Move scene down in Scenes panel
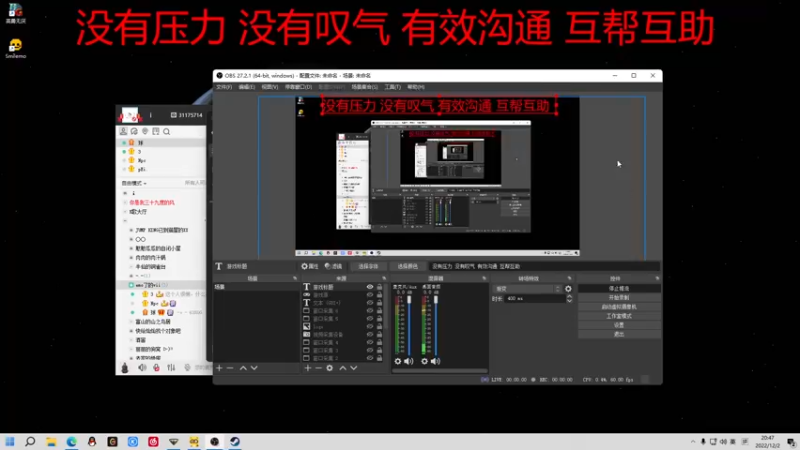Viewport: 800px width, 450px height. click(254, 368)
